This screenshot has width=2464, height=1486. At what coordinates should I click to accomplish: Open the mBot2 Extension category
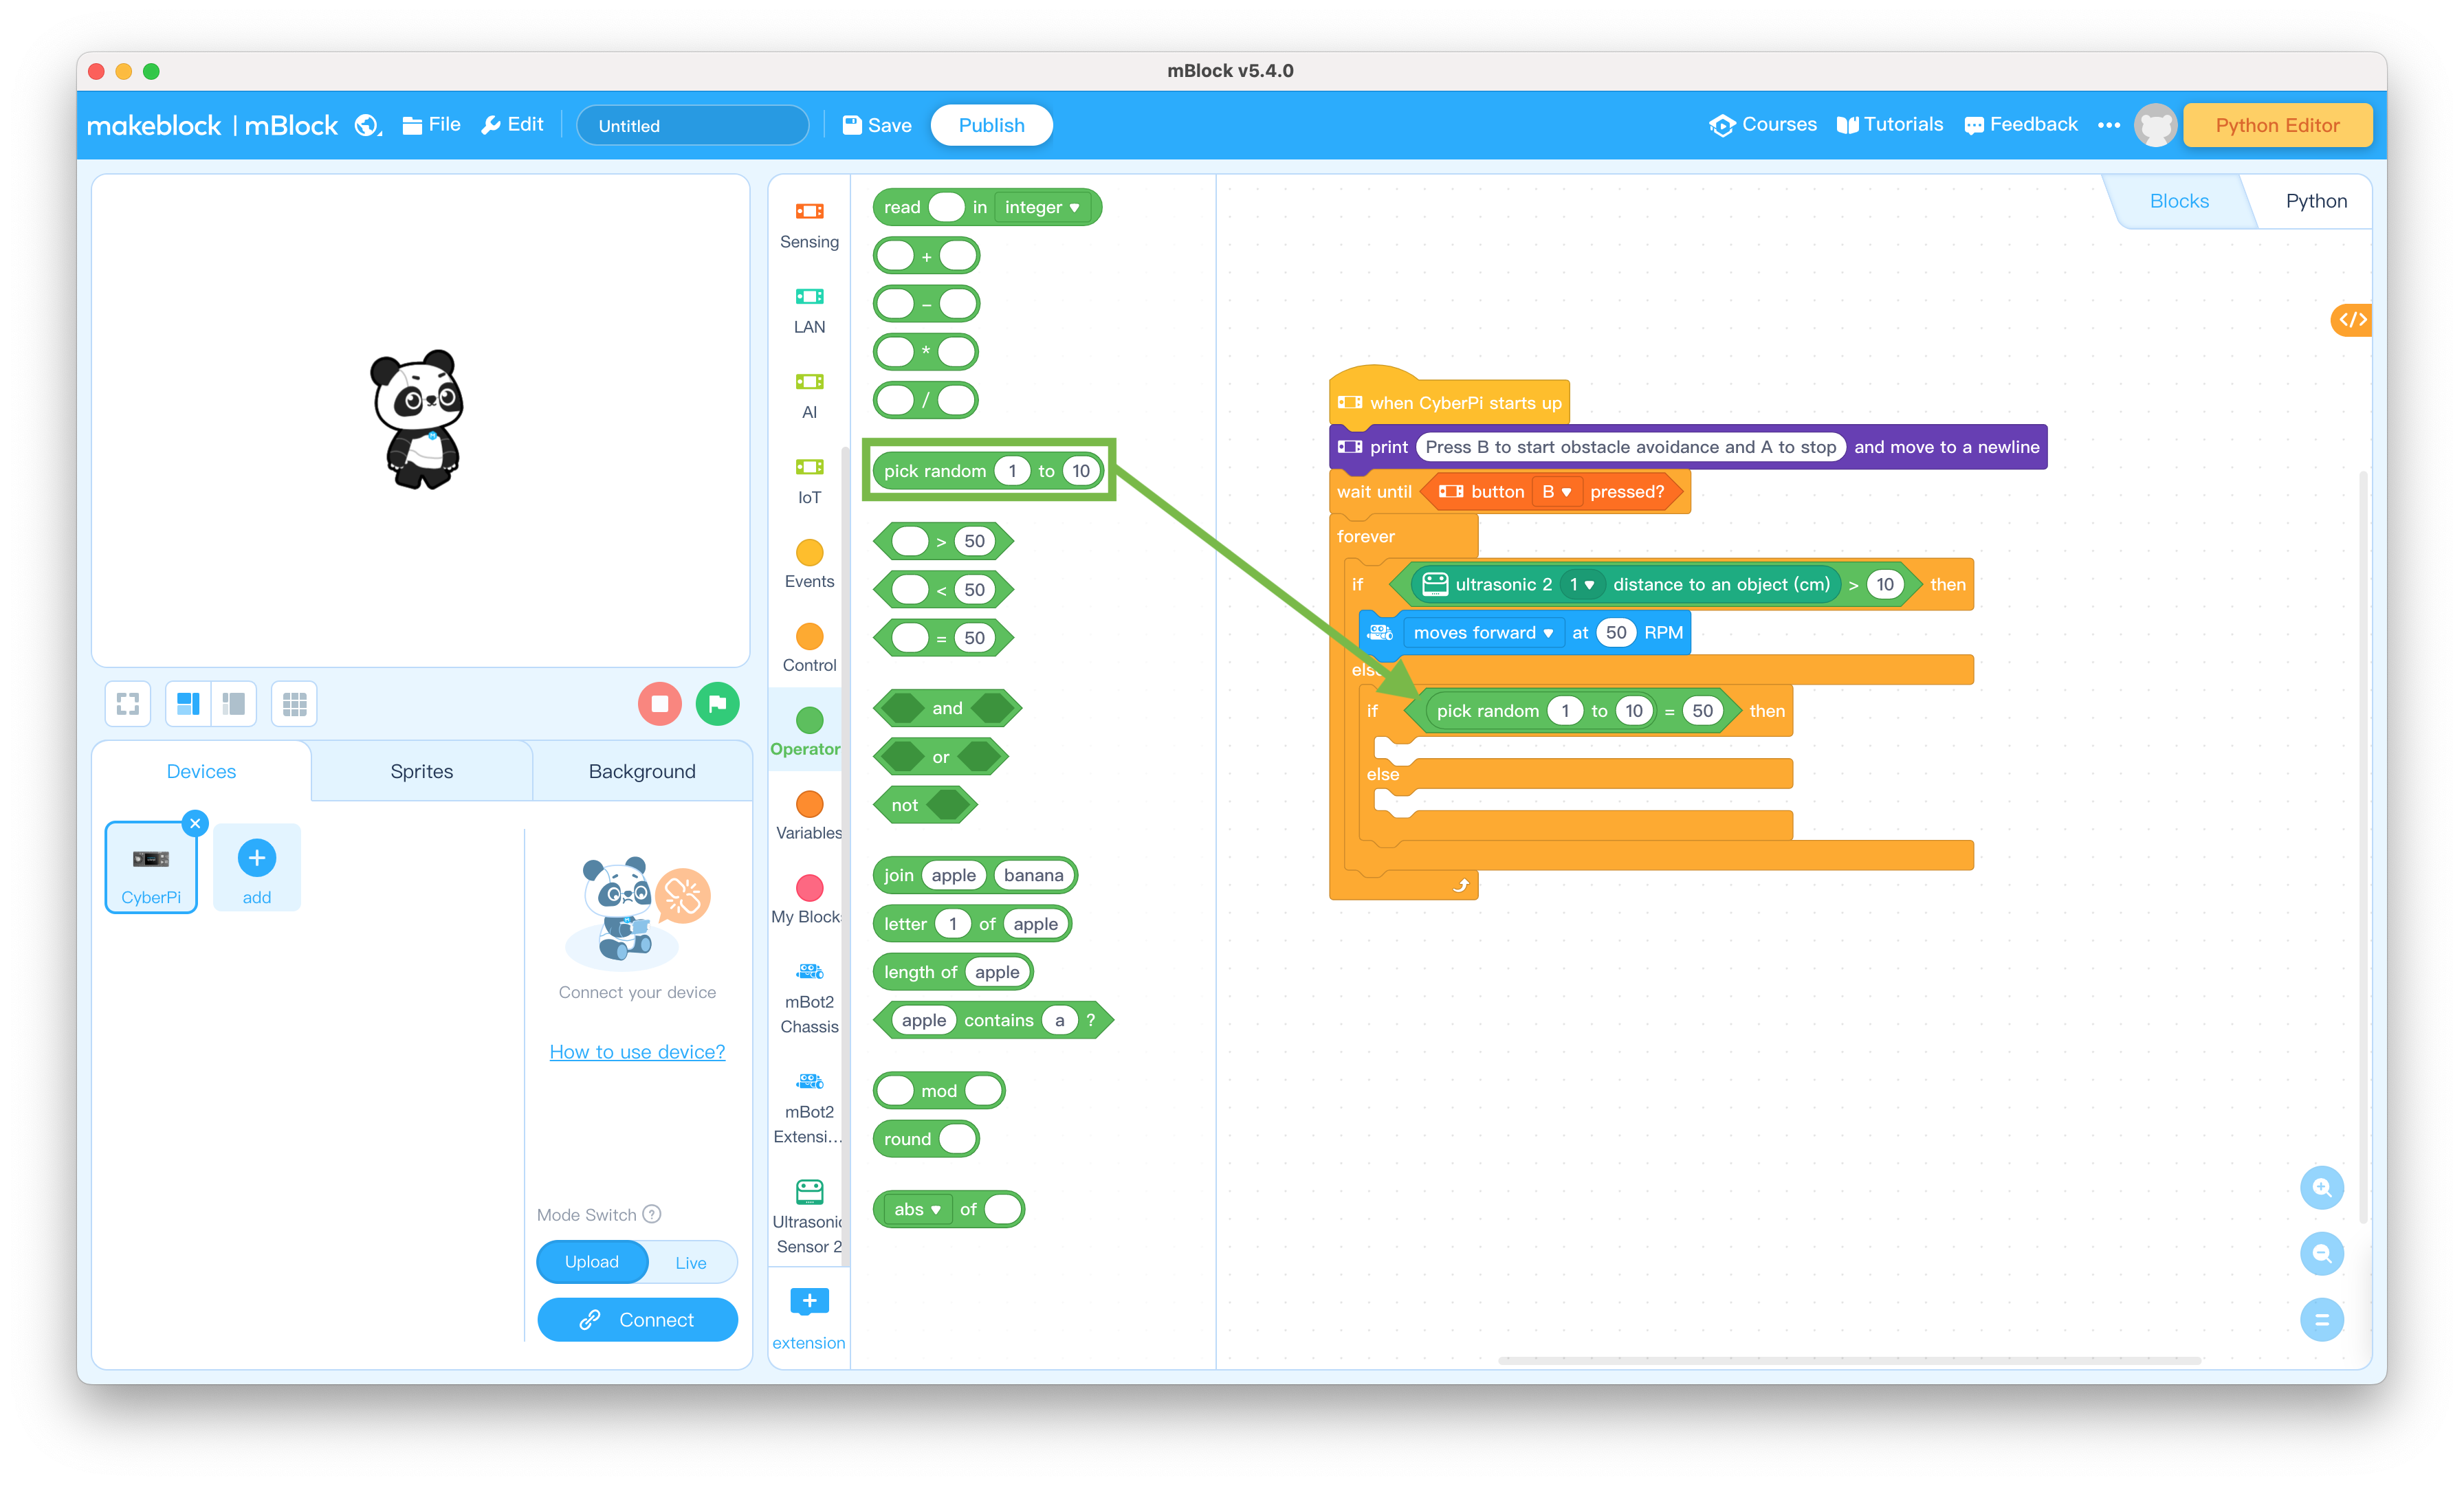click(x=808, y=1108)
